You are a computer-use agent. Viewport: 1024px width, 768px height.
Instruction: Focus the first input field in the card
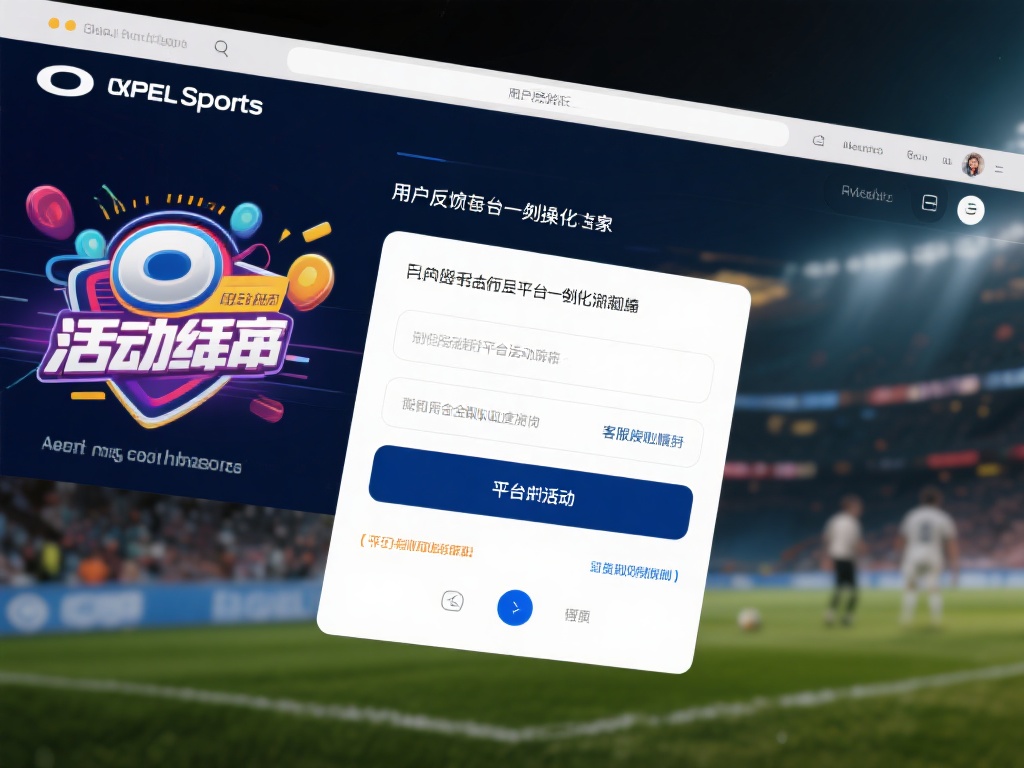click(x=553, y=357)
